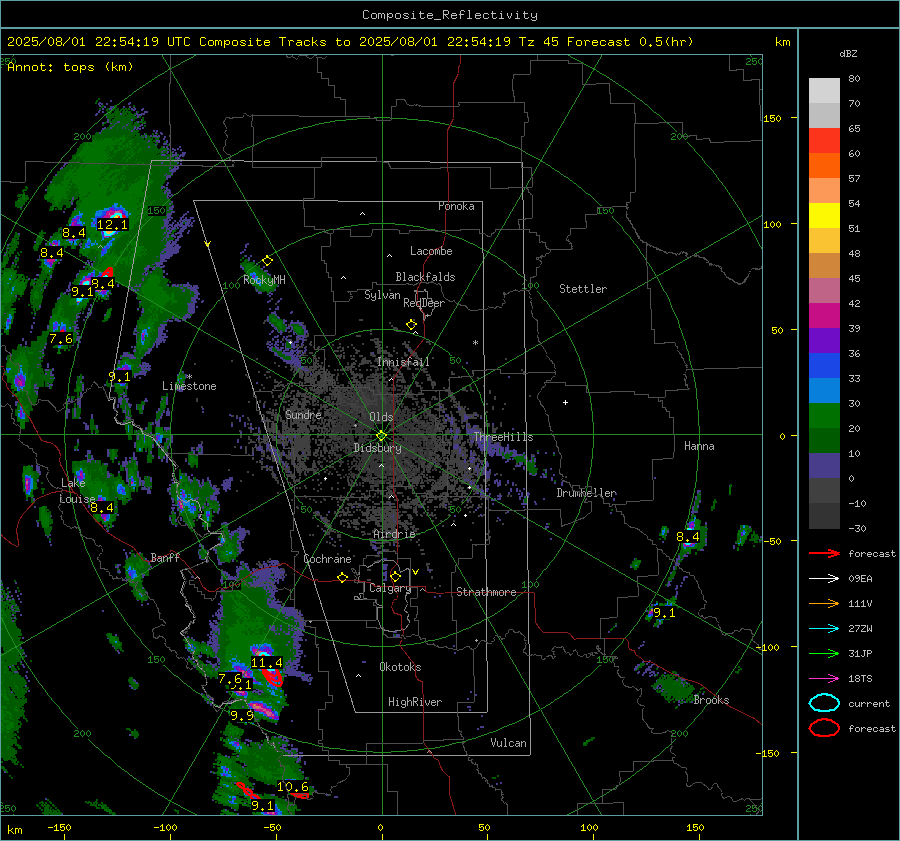Pick the light gray 80 dBZ swatch
This screenshot has width=900, height=841.
tap(824, 91)
